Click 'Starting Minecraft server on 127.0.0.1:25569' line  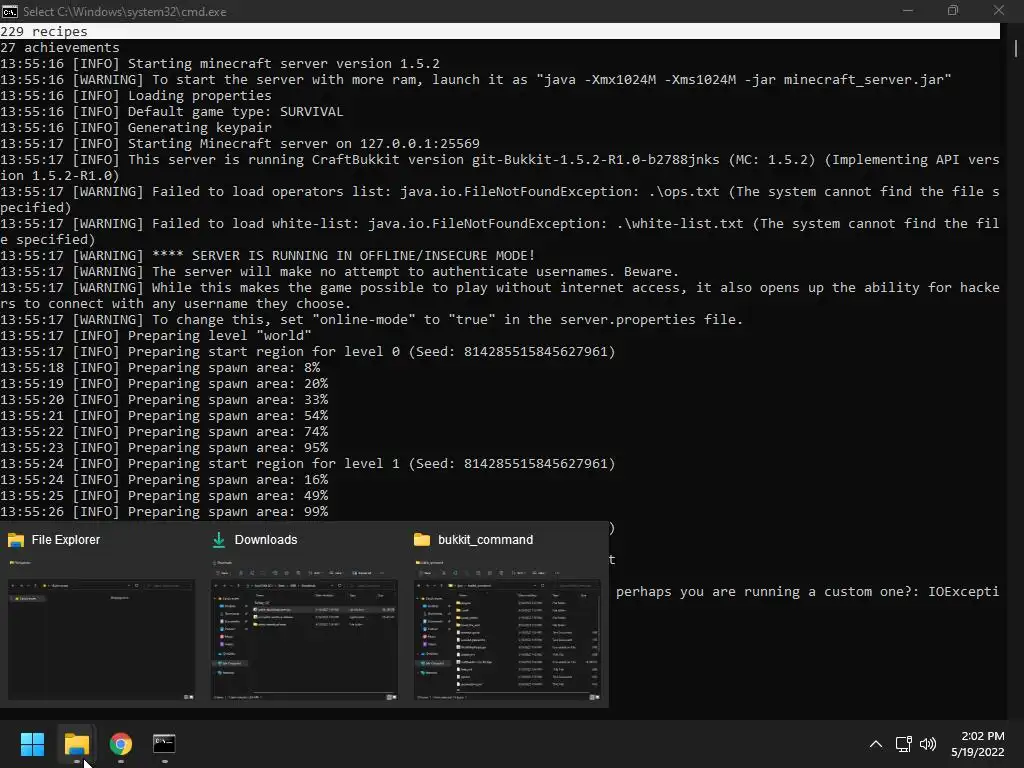coord(240,144)
